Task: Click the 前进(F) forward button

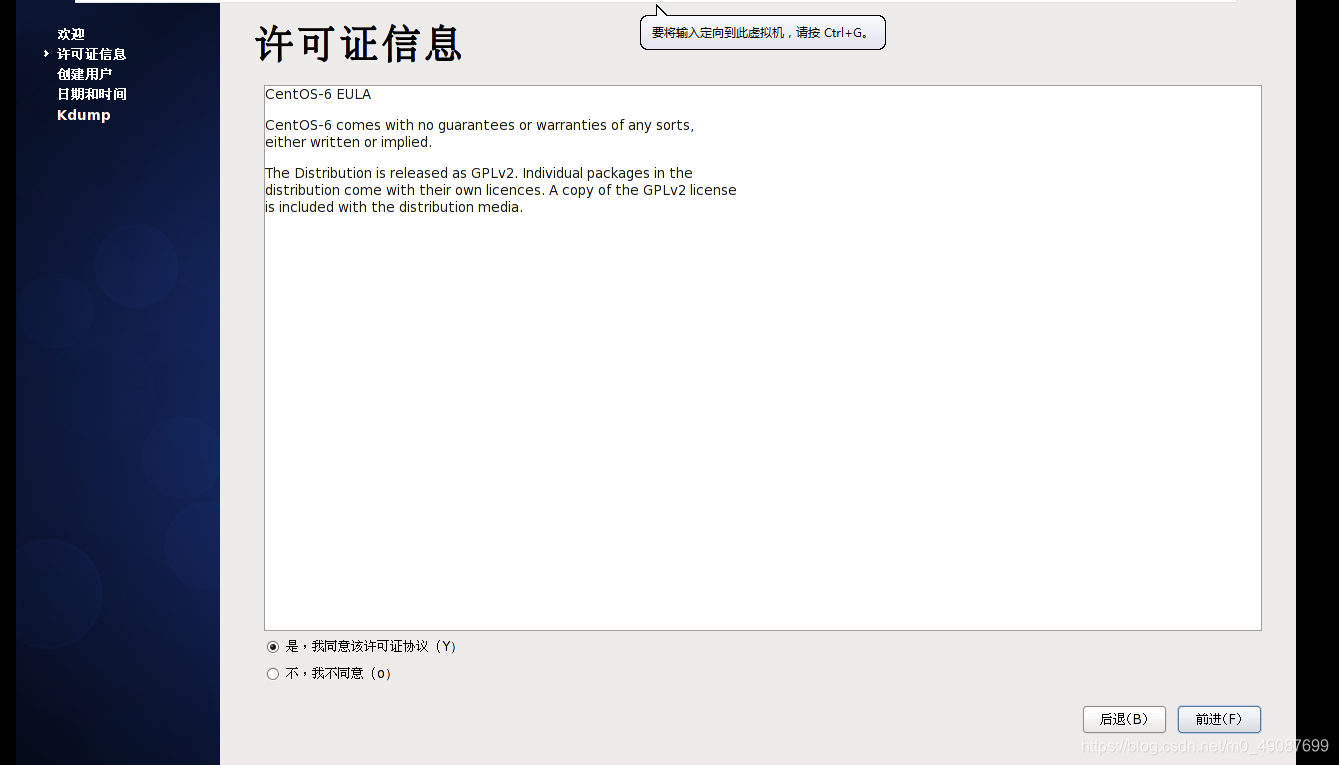Action: (x=1219, y=719)
